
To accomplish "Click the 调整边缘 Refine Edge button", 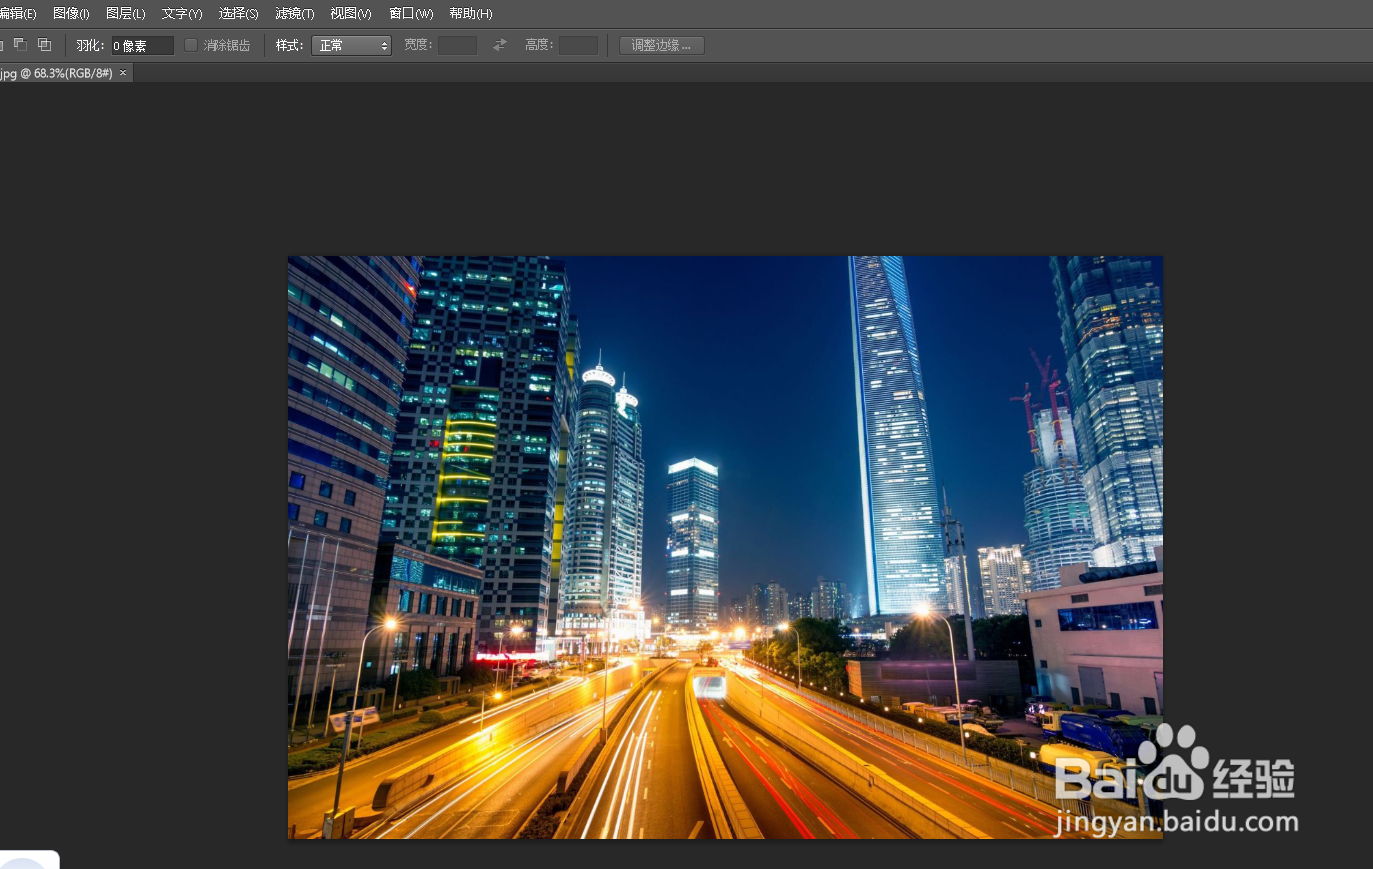I will (661, 45).
